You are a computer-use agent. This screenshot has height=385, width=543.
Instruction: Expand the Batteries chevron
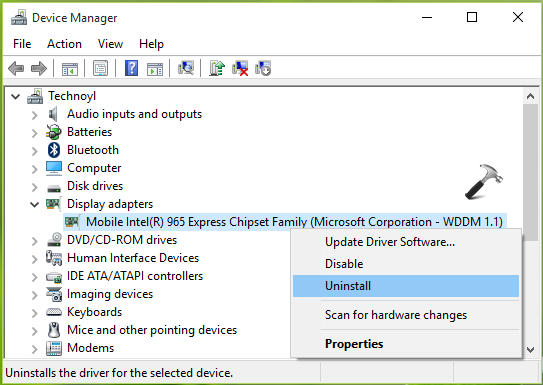coord(34,133)
